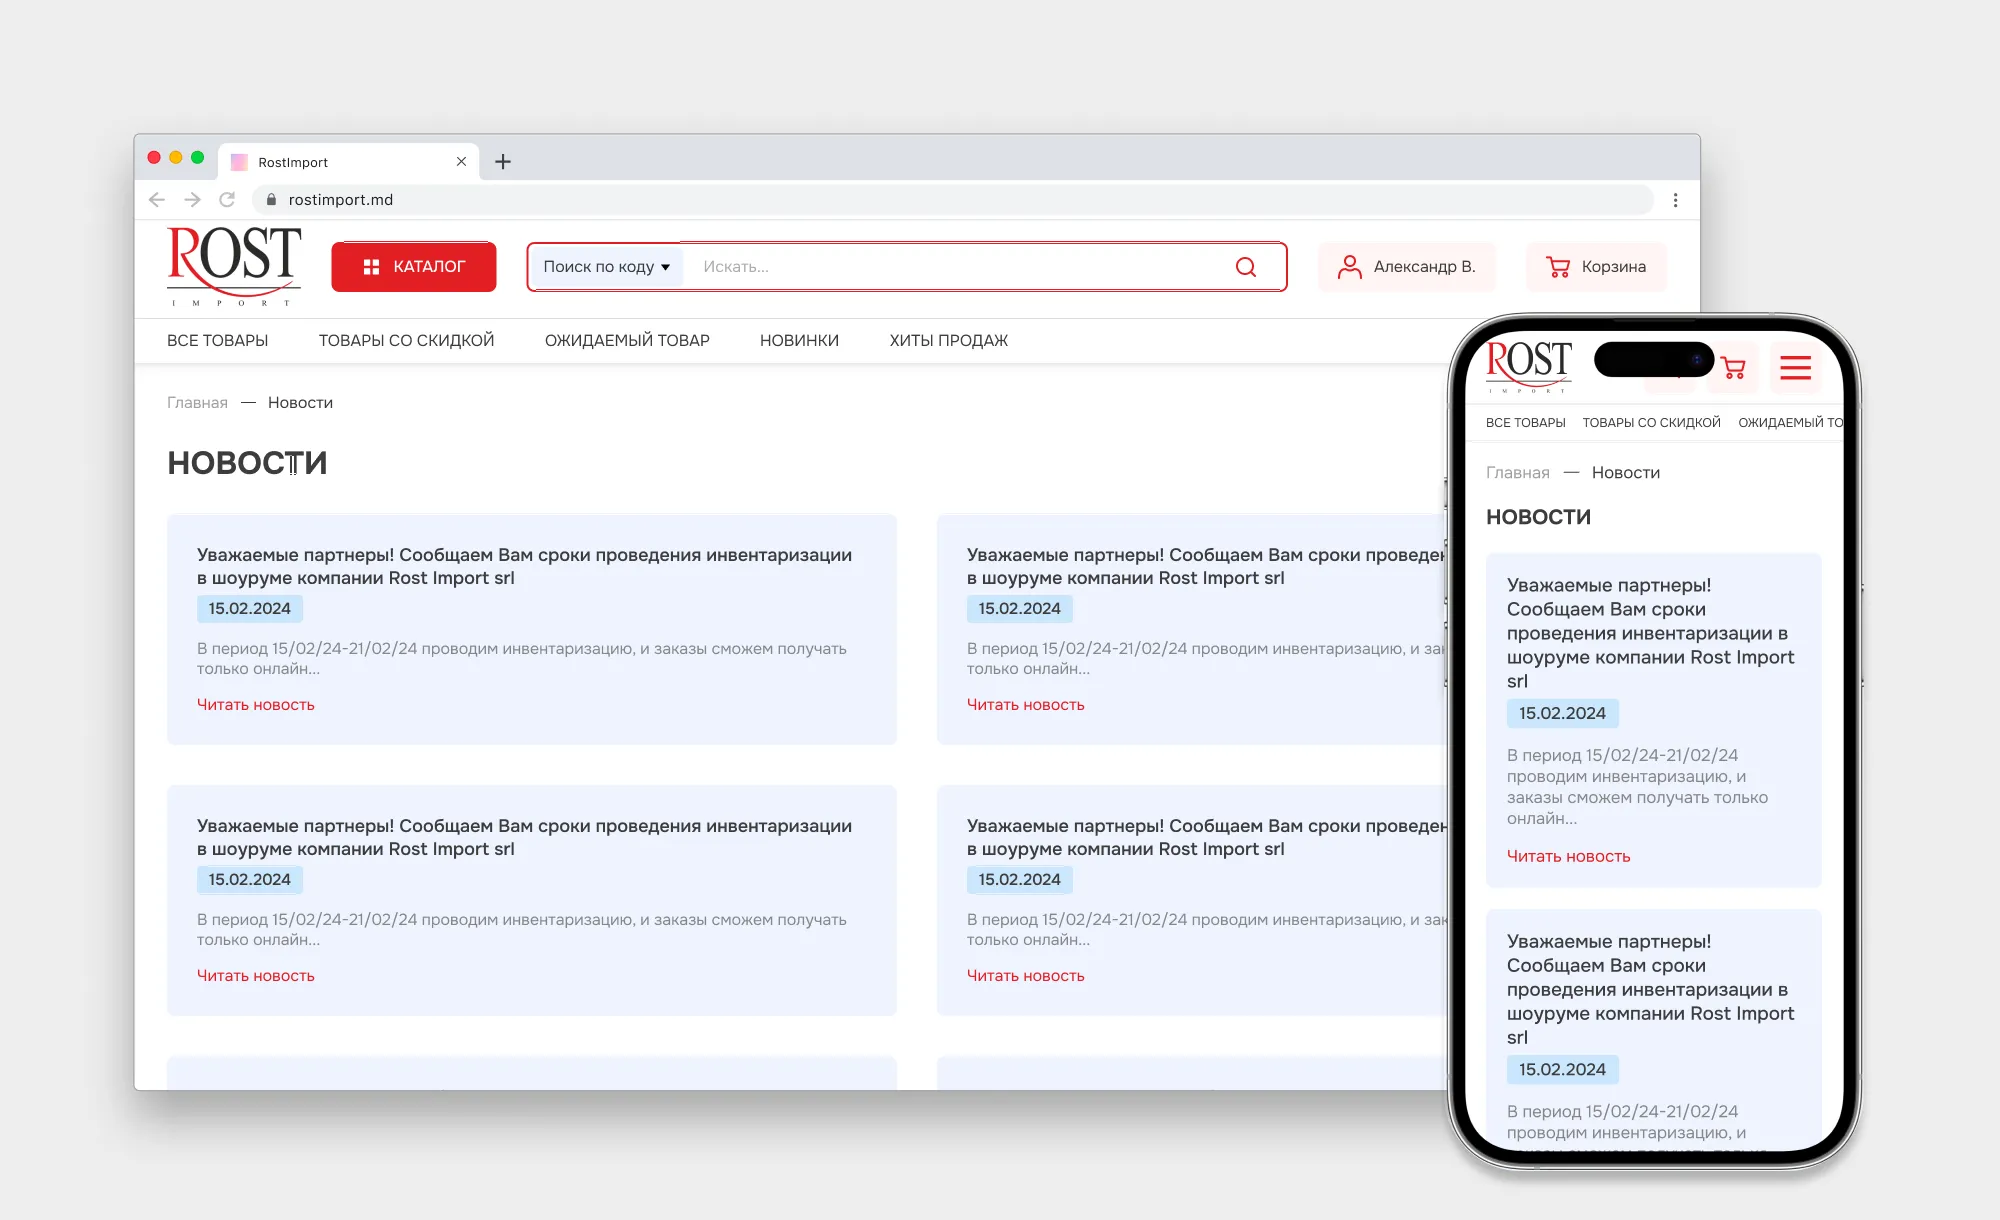Open the Корзина cart button
Image resolution: width=2000 pixels, height=1220 pixels.
[x=1596, y=267]
